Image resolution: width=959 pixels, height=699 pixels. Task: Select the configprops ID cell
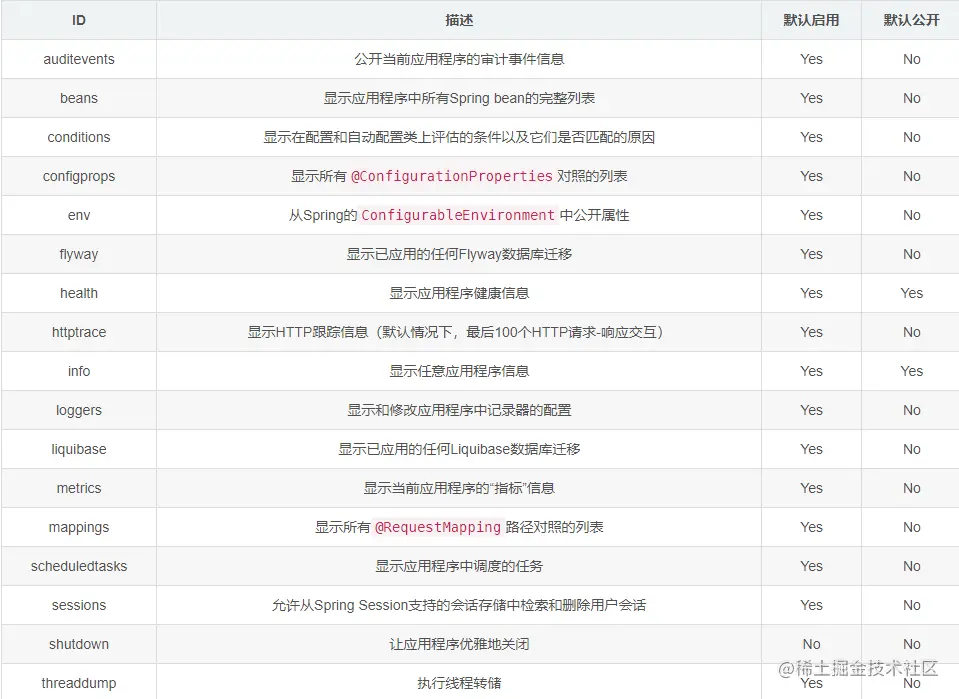pyautogui.click(x=79, y=177)
